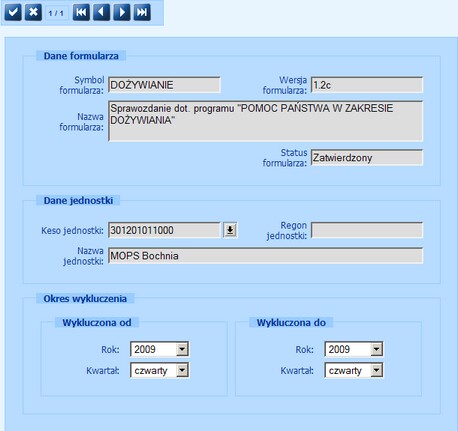
Task: Focus the empty Regon jednostki field
Action: [367, 230]
